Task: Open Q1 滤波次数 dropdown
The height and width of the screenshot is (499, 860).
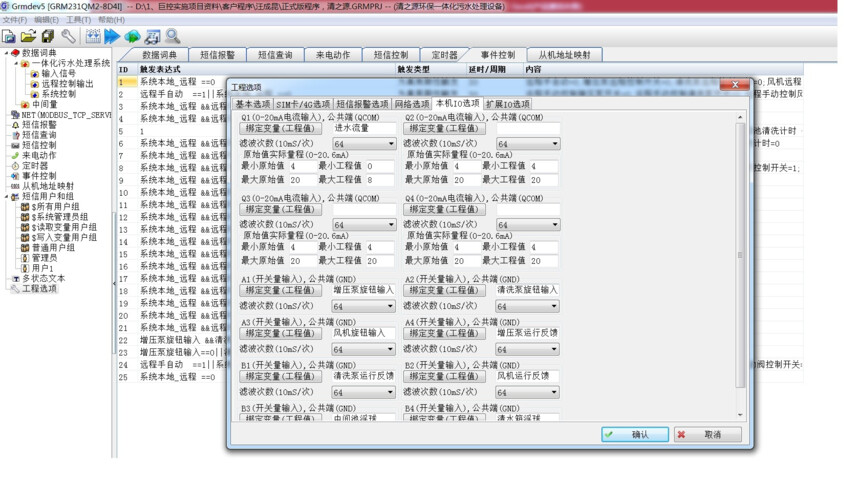Action: 364,144
